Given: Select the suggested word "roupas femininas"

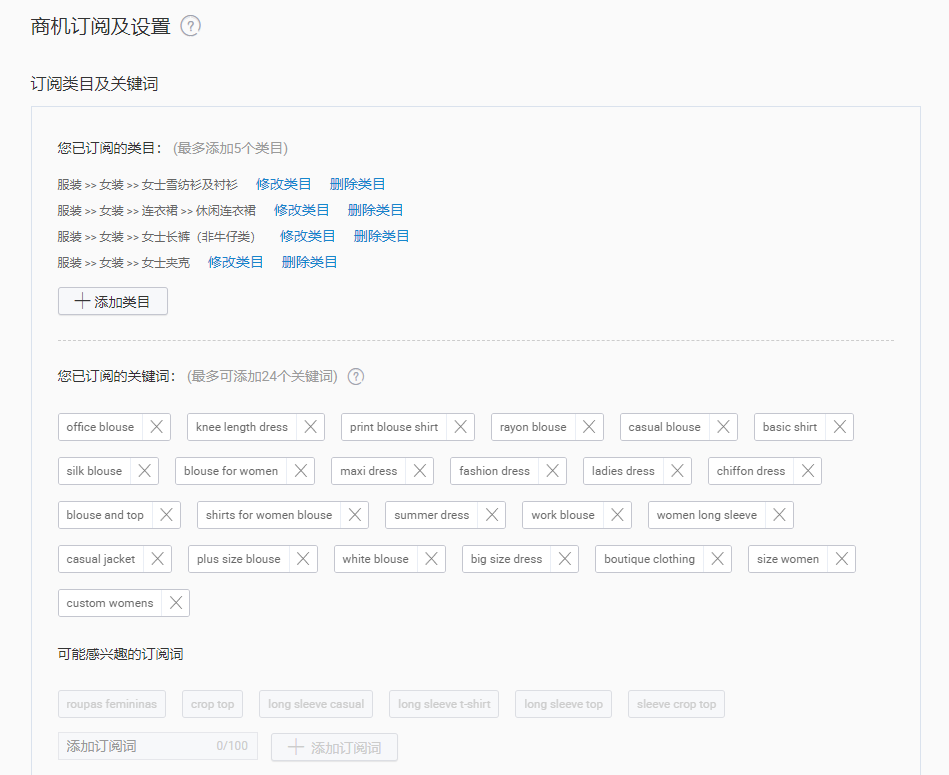Looking at the screenshot, I should (x=111, y=703).
